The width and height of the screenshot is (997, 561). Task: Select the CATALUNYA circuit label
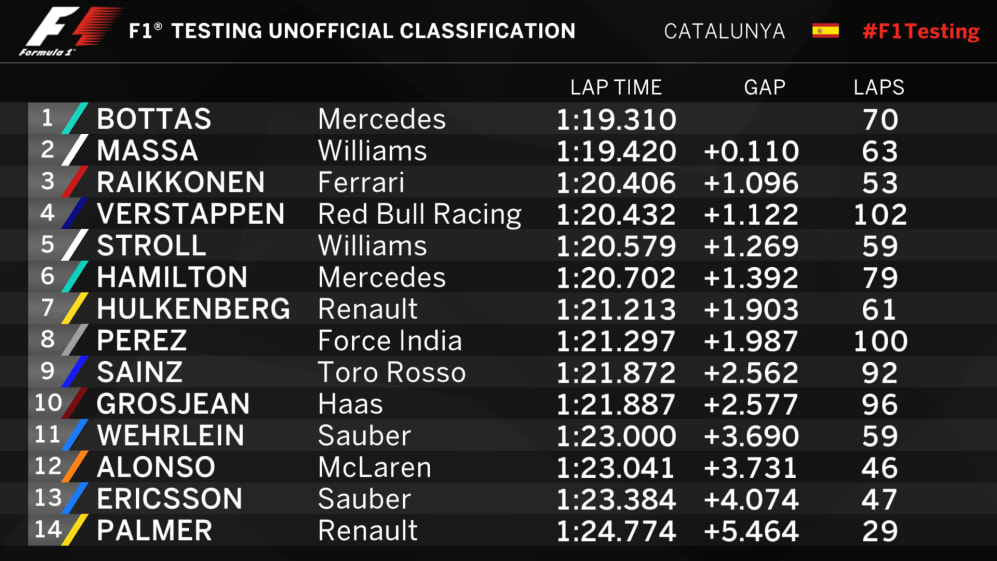point(724,31)
